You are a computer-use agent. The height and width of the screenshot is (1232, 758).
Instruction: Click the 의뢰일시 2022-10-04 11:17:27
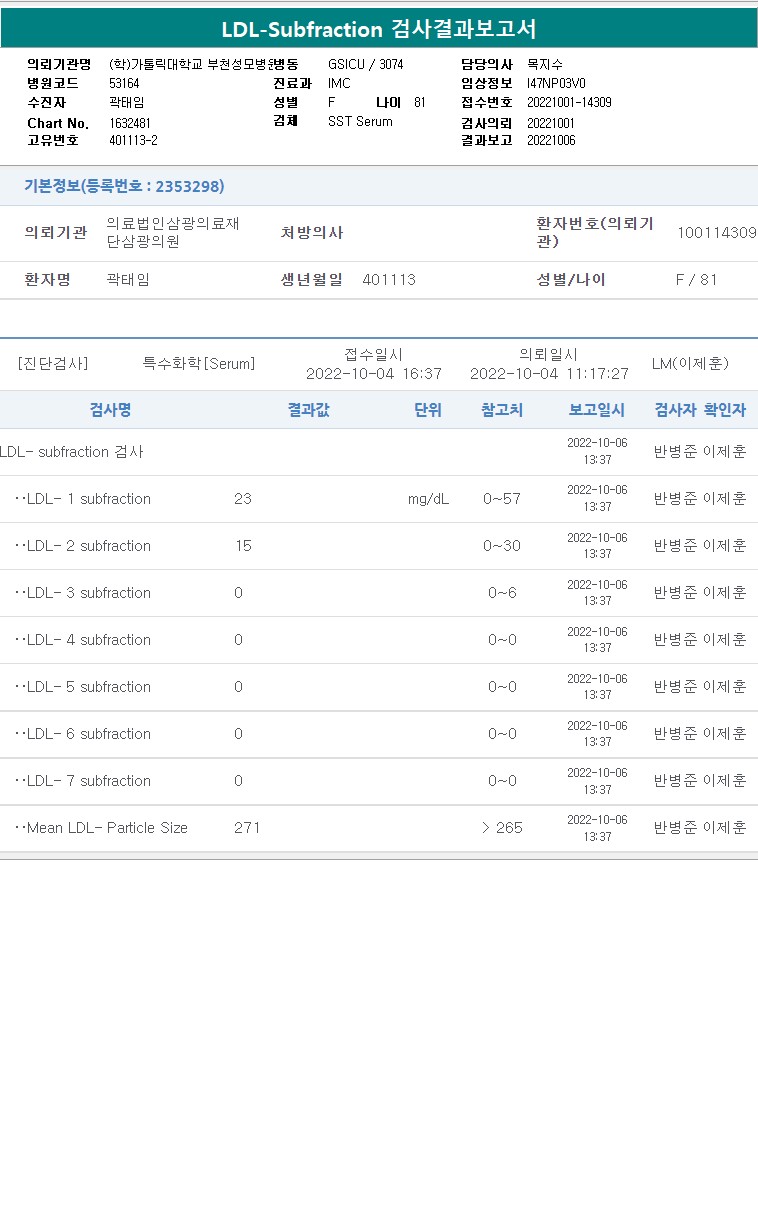coord(549,364)
